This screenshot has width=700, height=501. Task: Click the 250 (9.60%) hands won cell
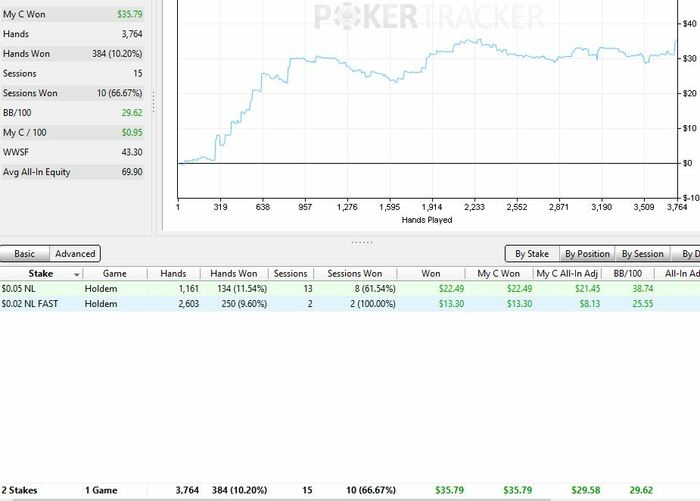[244, 304]
